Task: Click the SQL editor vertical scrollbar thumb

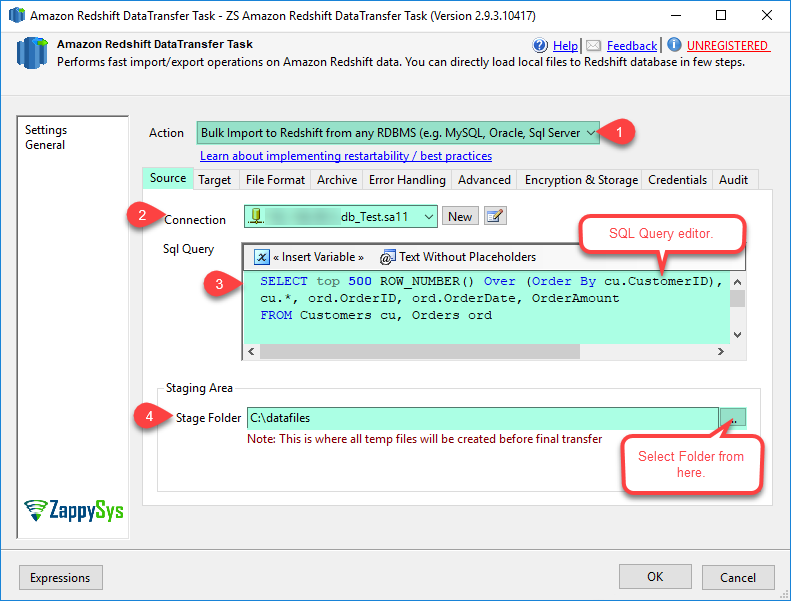Action: 737,298
